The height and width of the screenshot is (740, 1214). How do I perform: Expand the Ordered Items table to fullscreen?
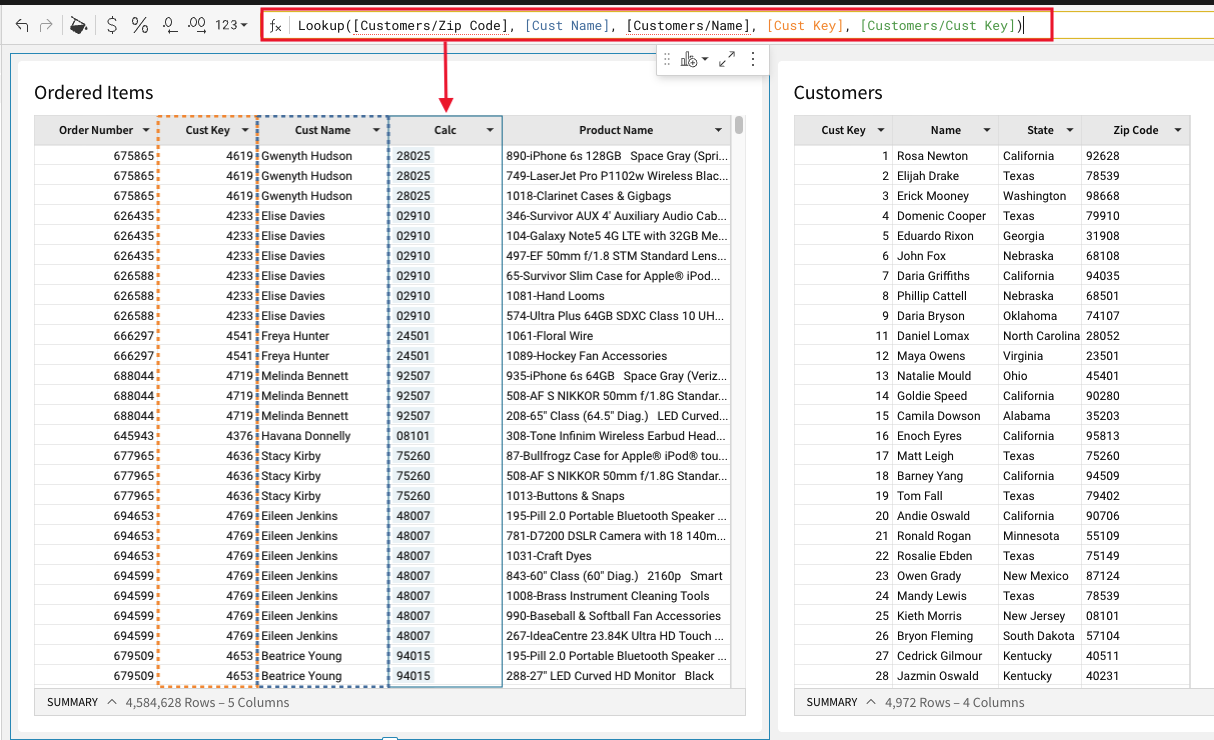pyautogui.click(x=727, y=60)
